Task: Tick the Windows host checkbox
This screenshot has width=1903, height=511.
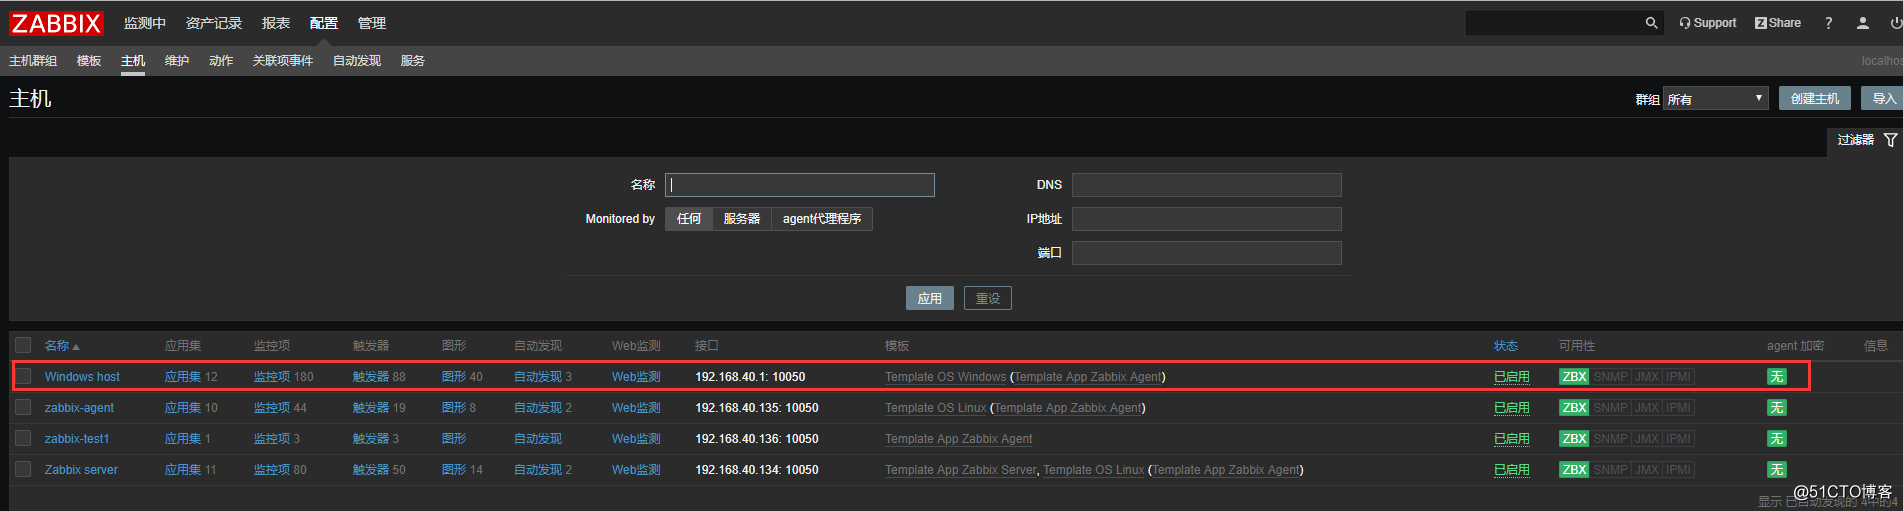Action: (x=23, y=377)
